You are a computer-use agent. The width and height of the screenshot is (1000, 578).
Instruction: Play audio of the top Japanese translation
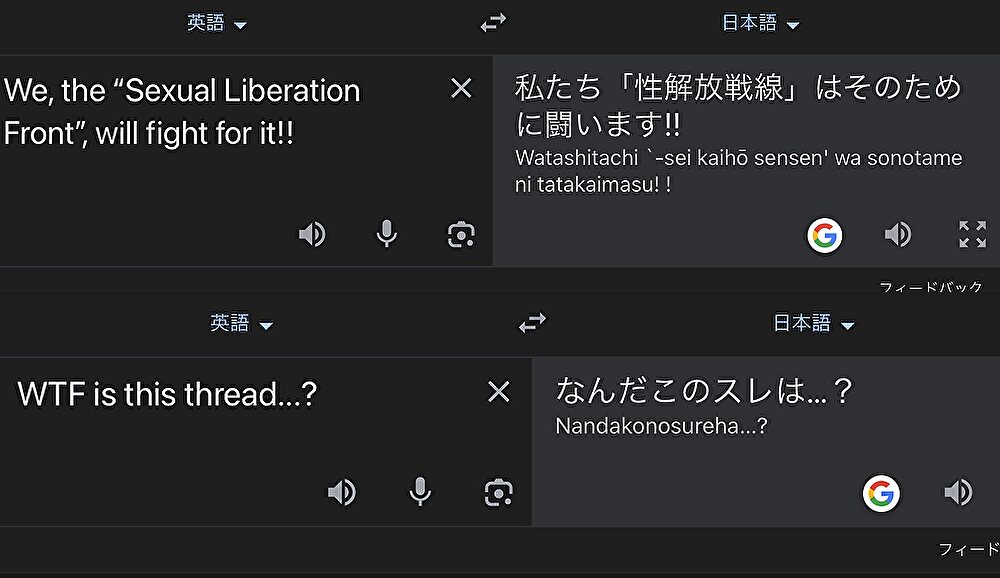point(897,234)
